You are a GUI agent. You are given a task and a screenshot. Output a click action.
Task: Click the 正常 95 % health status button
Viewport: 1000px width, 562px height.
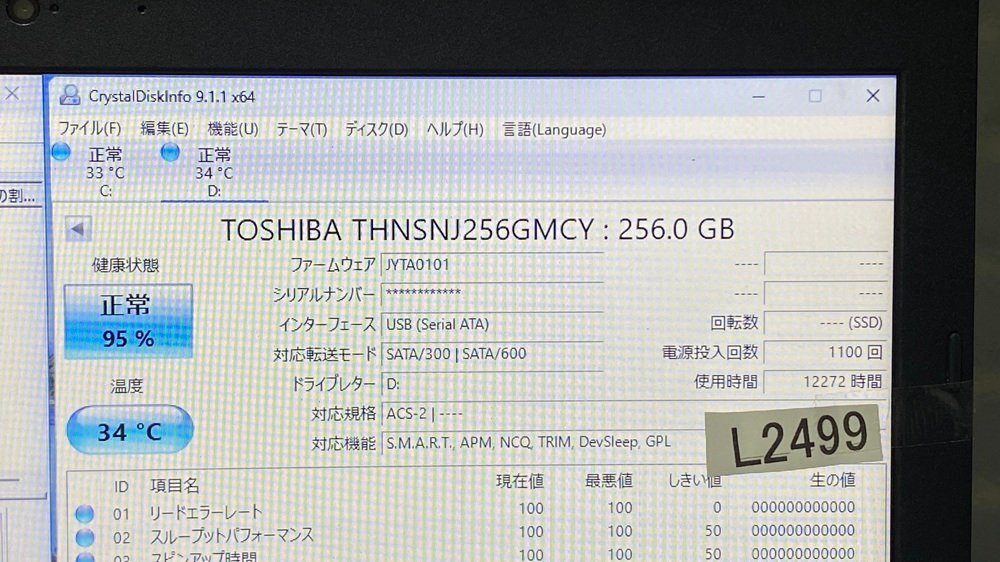128,322
